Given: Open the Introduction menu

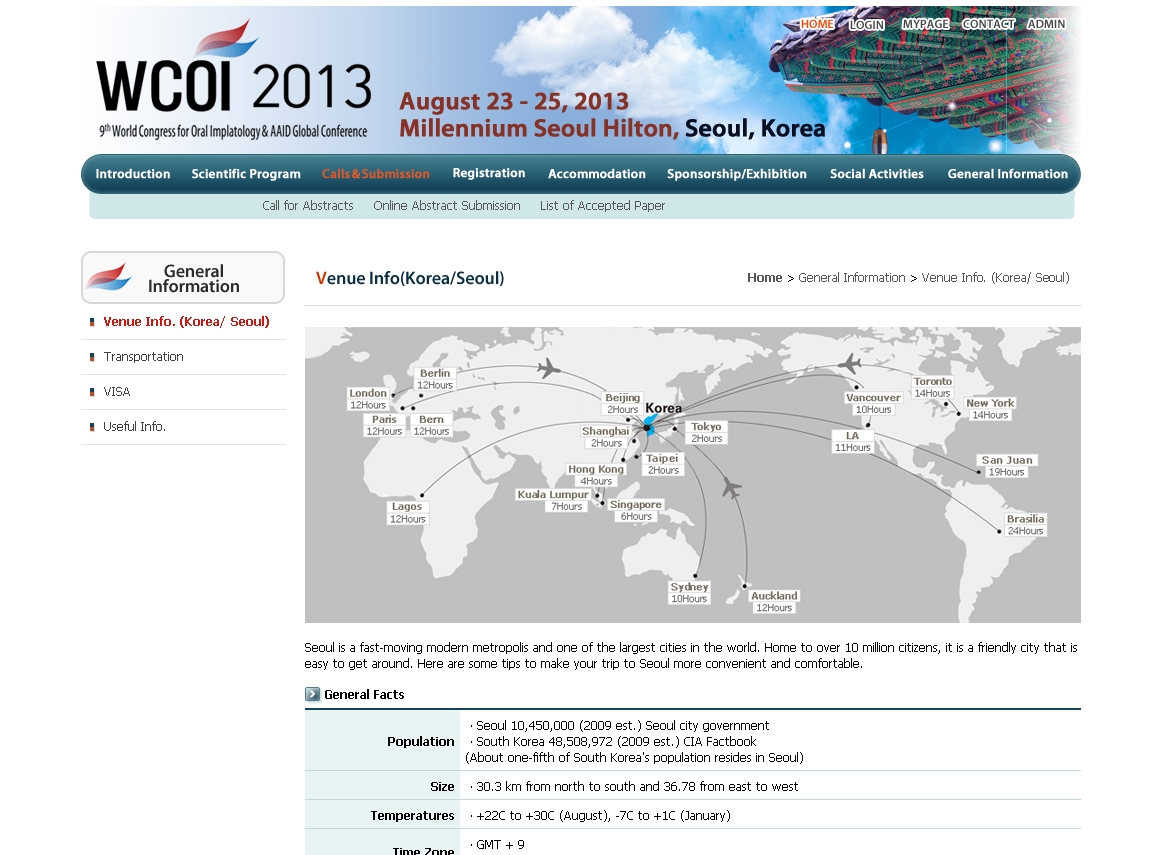Looking at the screenshot, I should pos(133,174).
